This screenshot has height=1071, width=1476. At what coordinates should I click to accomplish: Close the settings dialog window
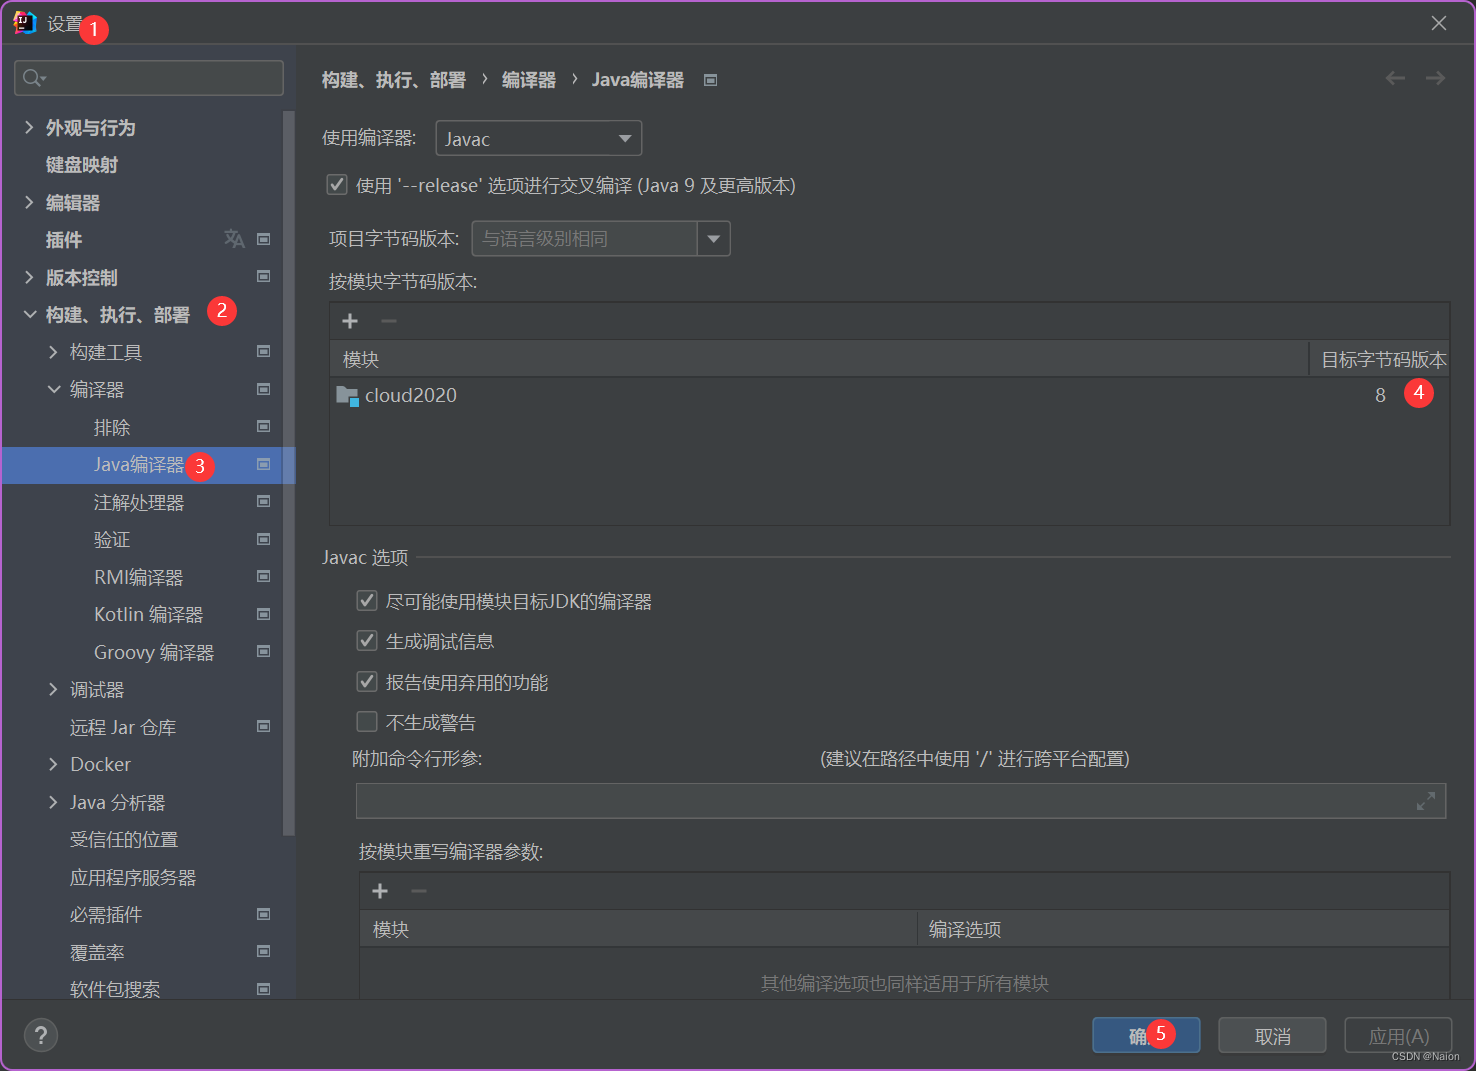coord(1439,23)
